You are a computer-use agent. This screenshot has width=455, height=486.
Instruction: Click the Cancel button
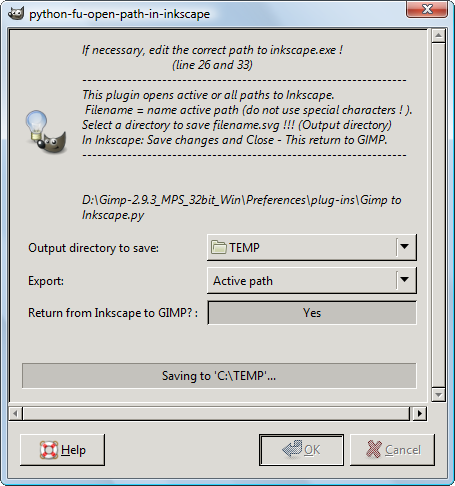(392, 450)
